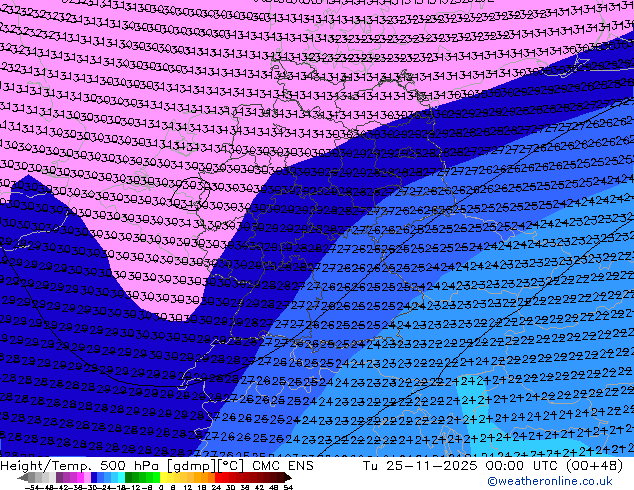The image size is (634, 490).
Task: Click the "CMC ENS" model label
Action: (x=283, y=466)
